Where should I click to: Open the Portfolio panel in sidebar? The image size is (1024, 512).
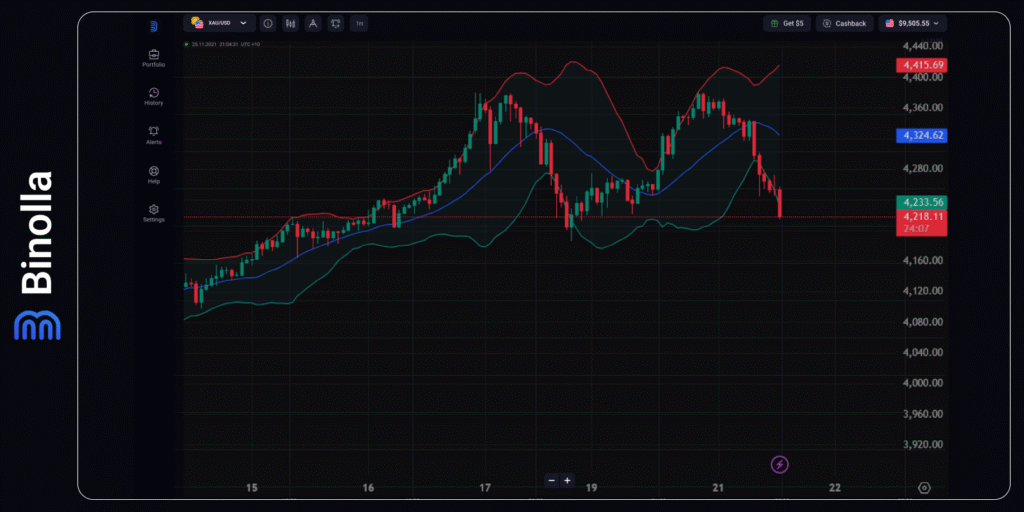click(x=153, y=57)
